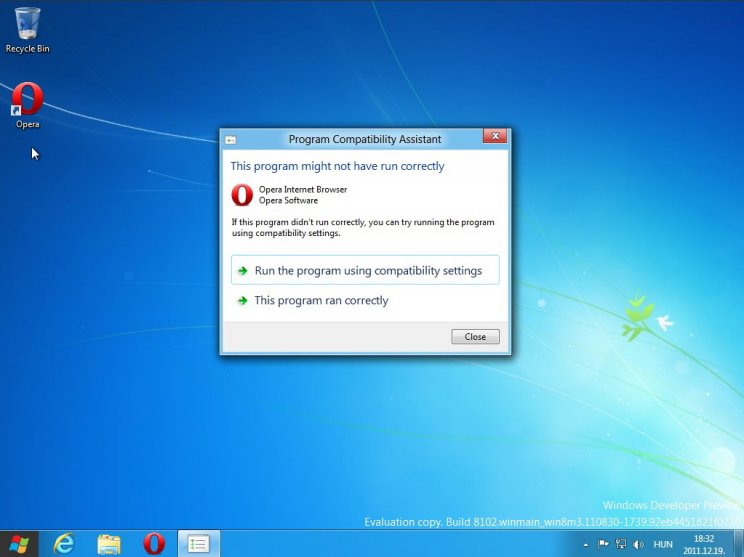
Task: Select the Program Compatibility Assistant taskbar button
Action: point(198,544)
